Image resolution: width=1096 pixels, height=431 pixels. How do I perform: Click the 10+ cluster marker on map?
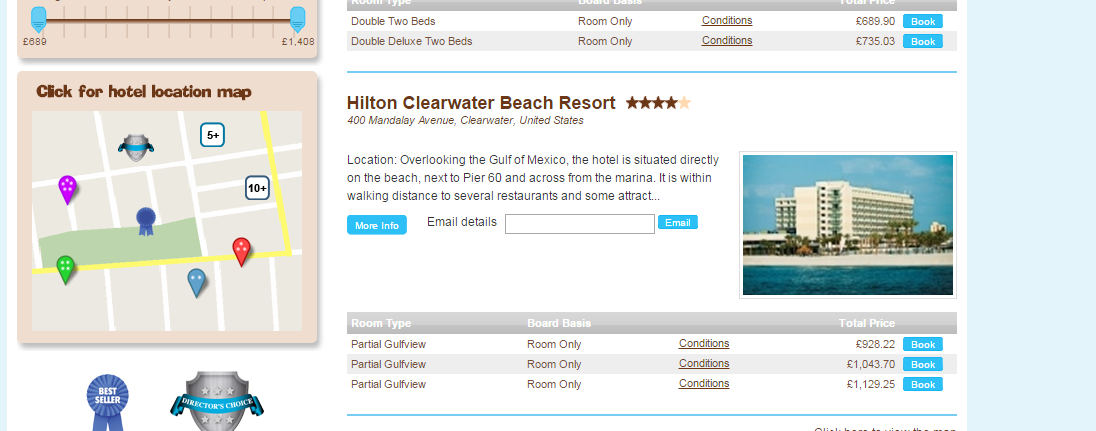[257, 187]
